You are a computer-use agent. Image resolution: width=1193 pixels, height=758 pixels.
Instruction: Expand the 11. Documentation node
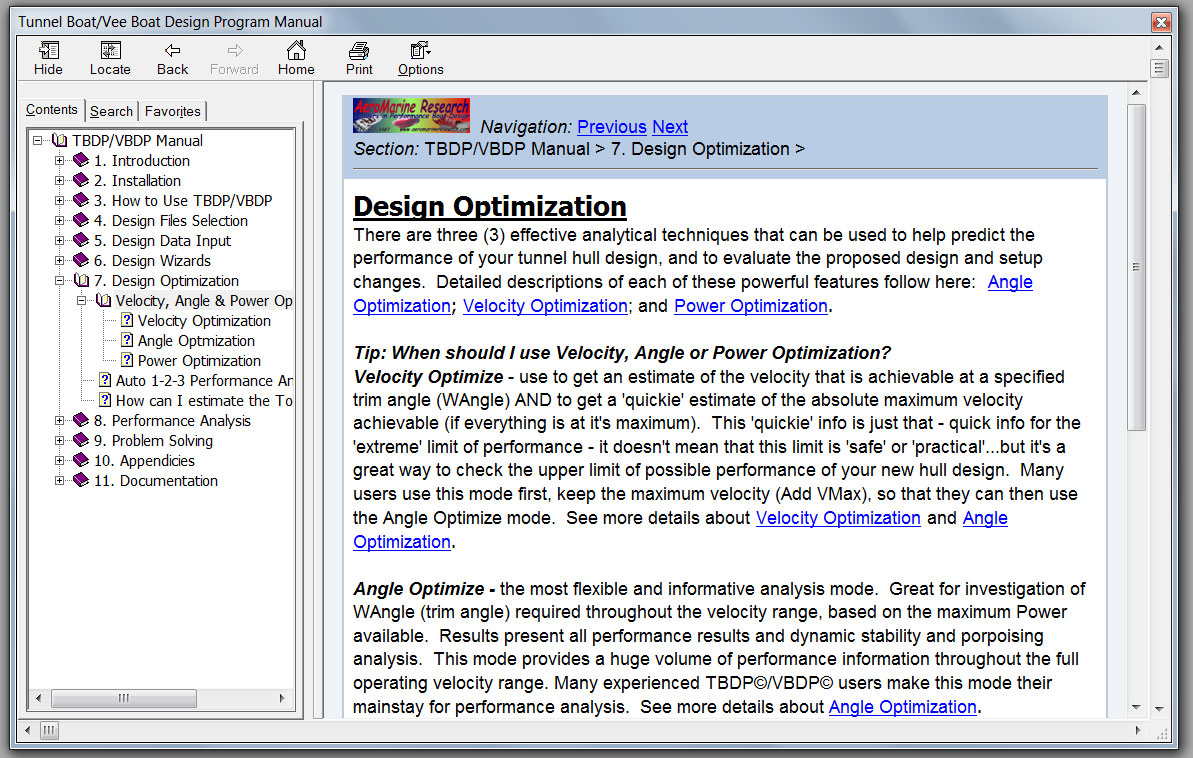point(59,480)
